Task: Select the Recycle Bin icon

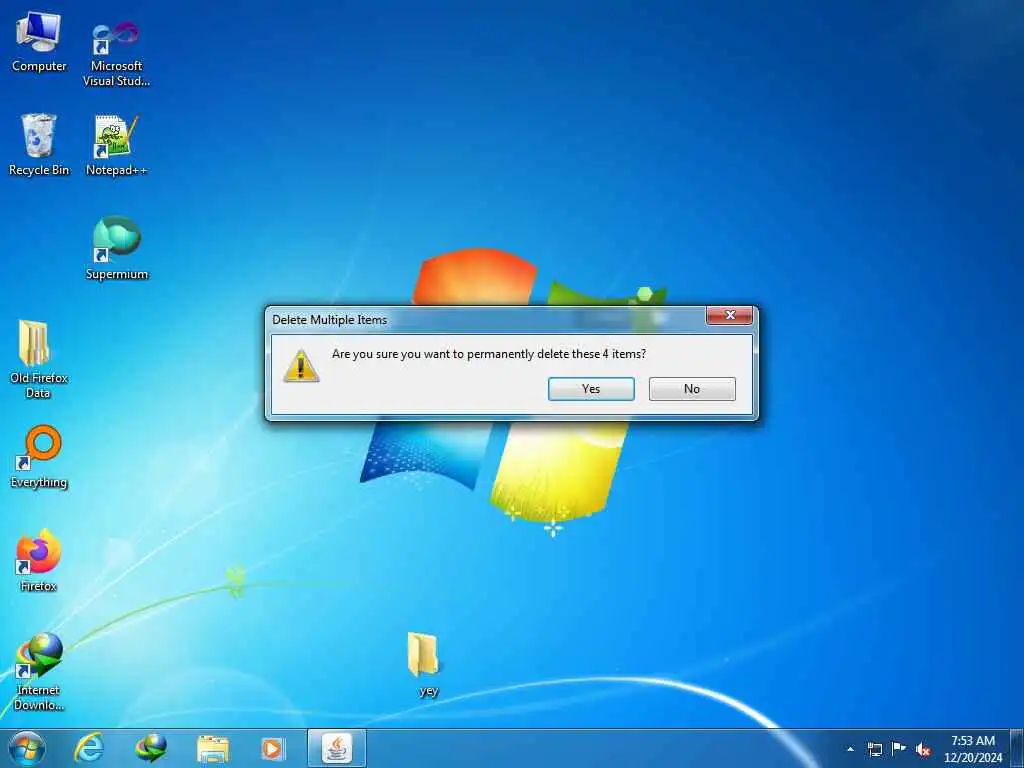Action: (x=39, y=144)
